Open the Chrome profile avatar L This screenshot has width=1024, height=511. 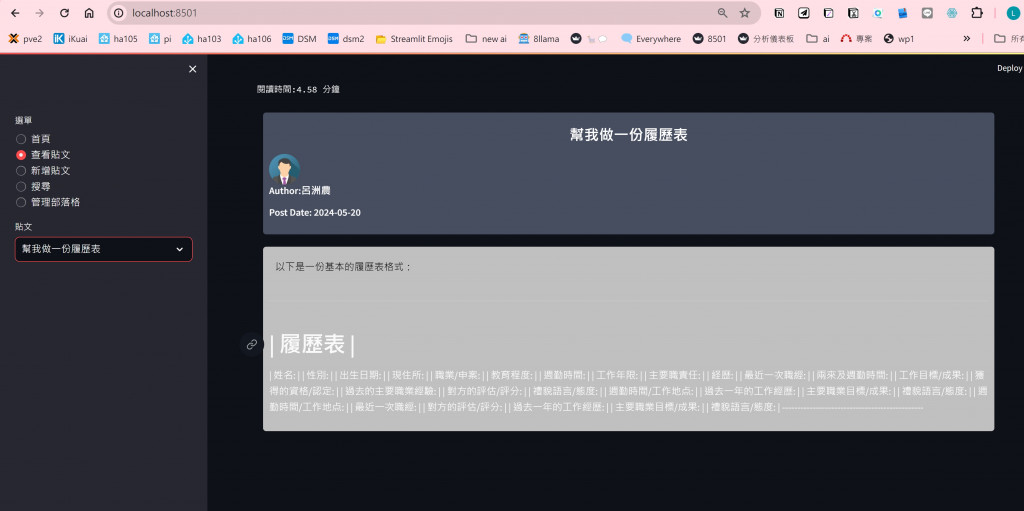(1012, 13)
